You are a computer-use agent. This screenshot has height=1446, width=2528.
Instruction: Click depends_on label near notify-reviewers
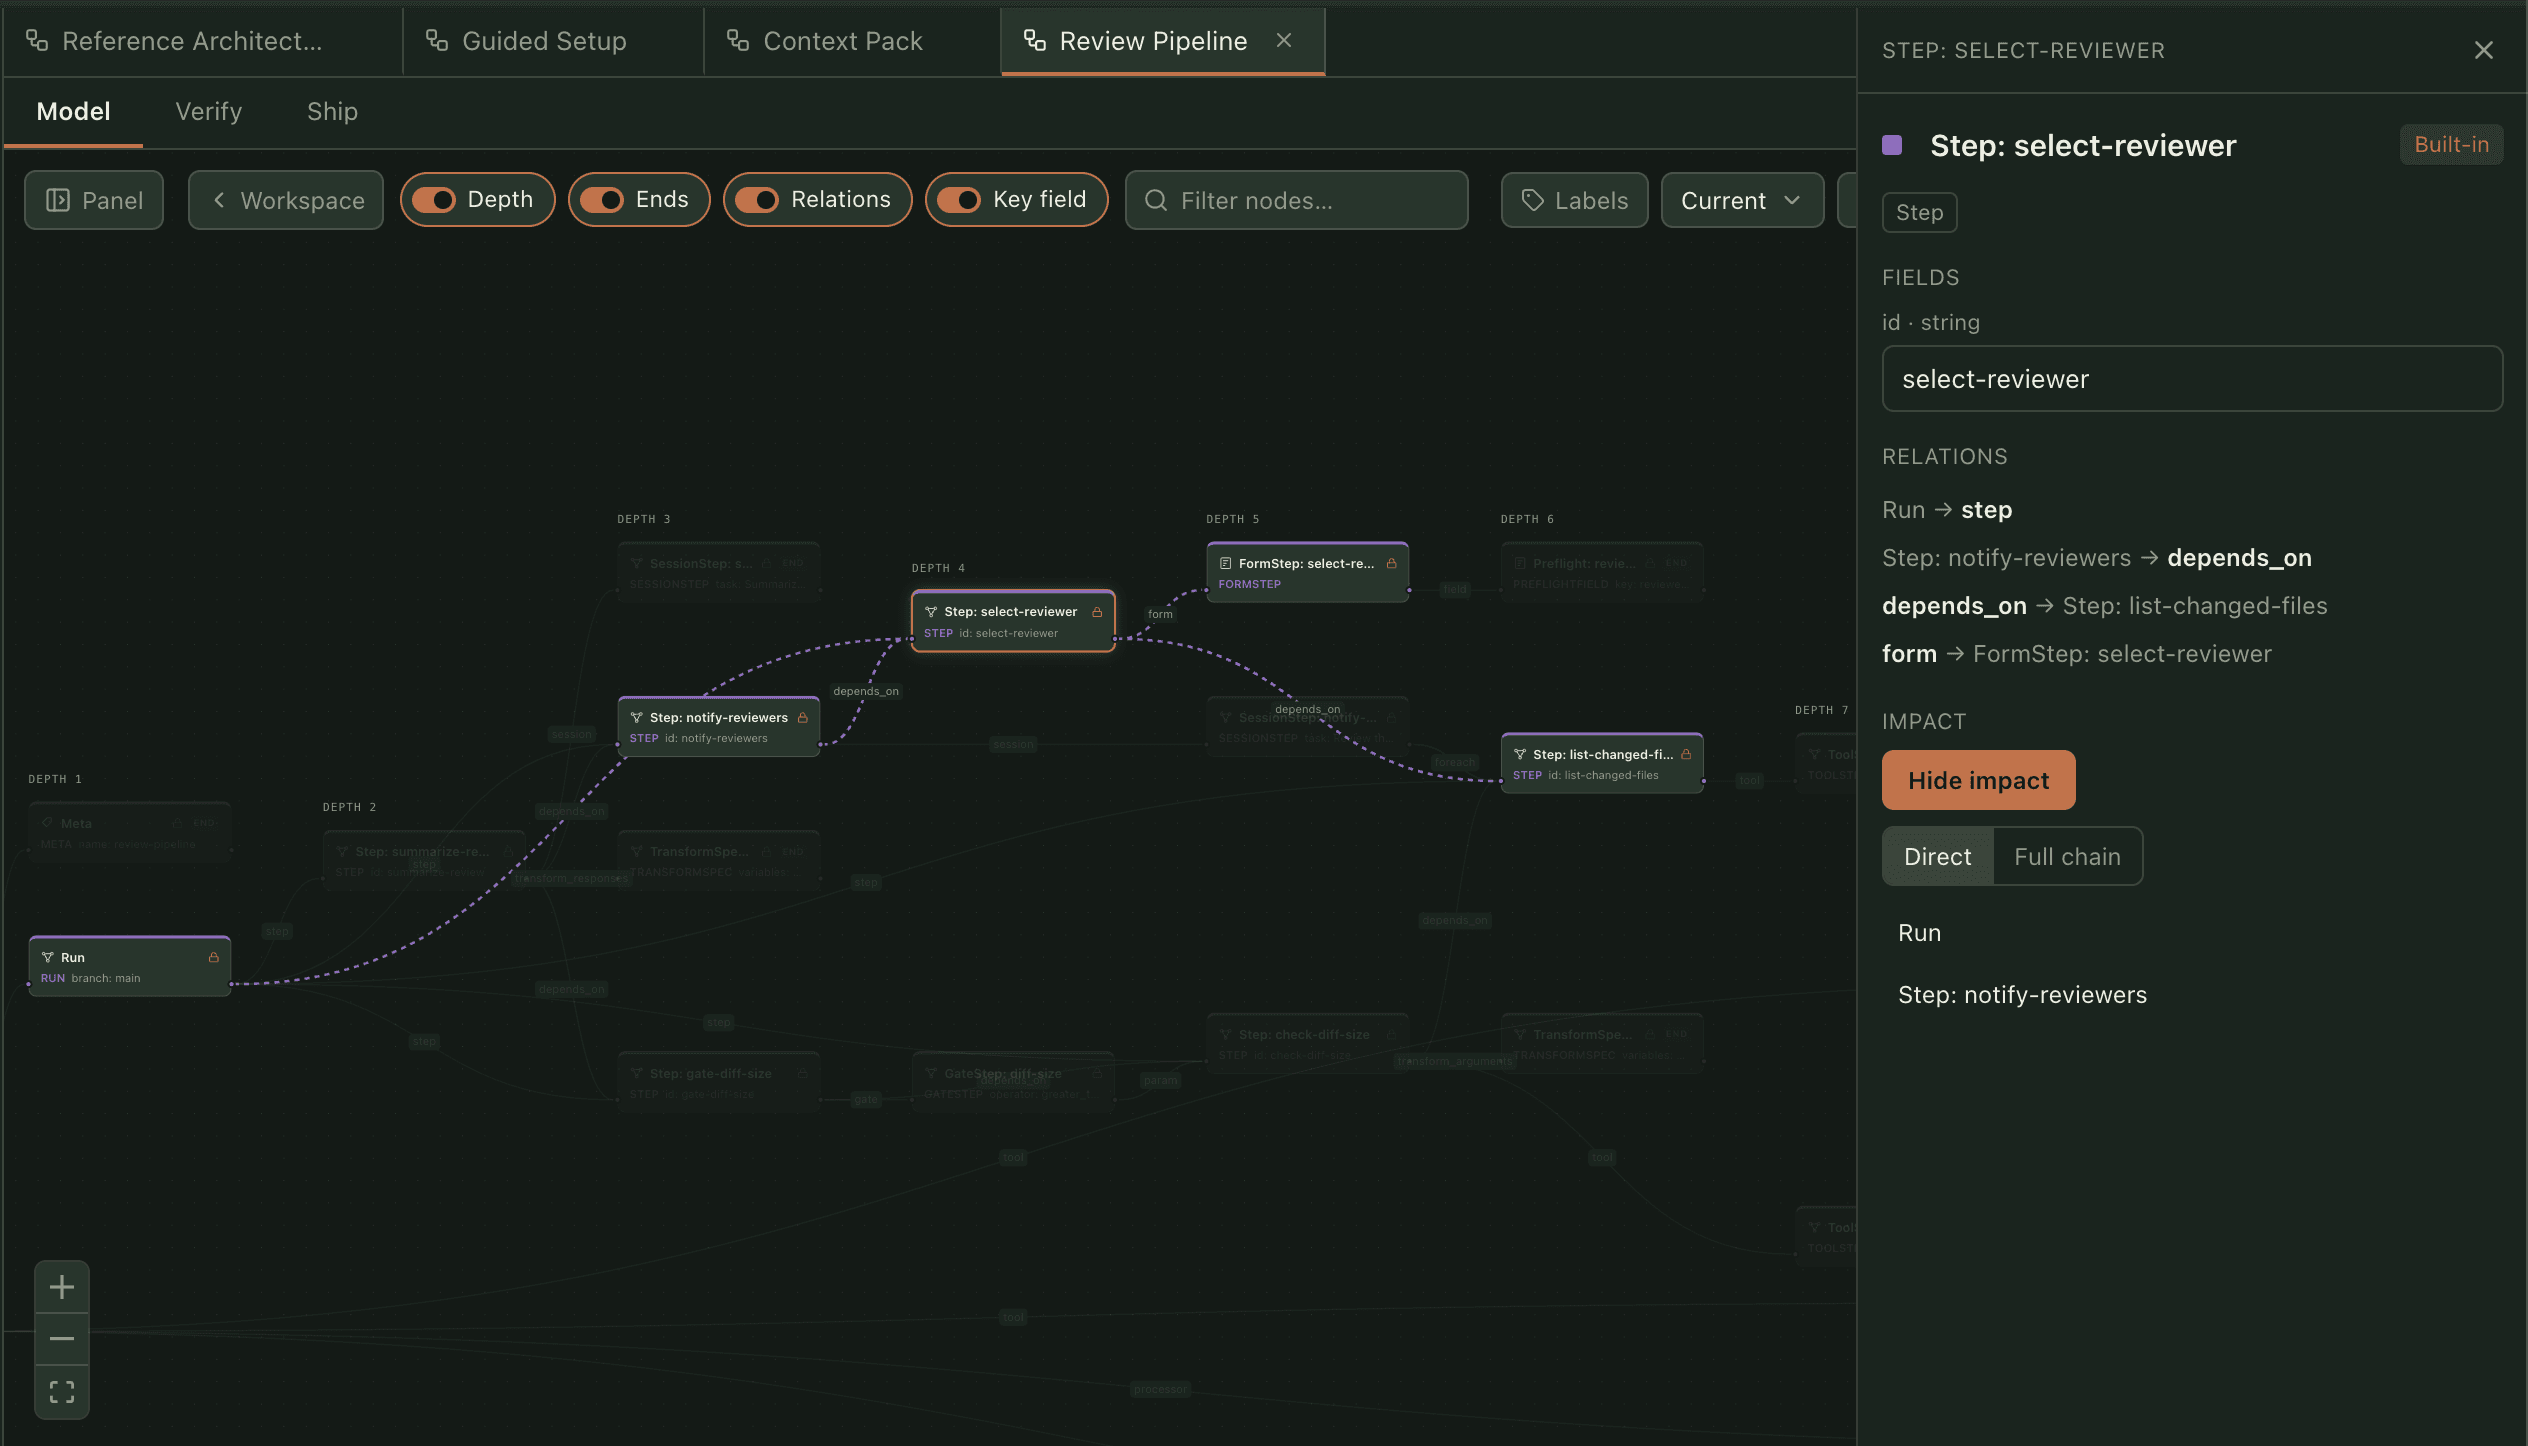coord(866,691)
